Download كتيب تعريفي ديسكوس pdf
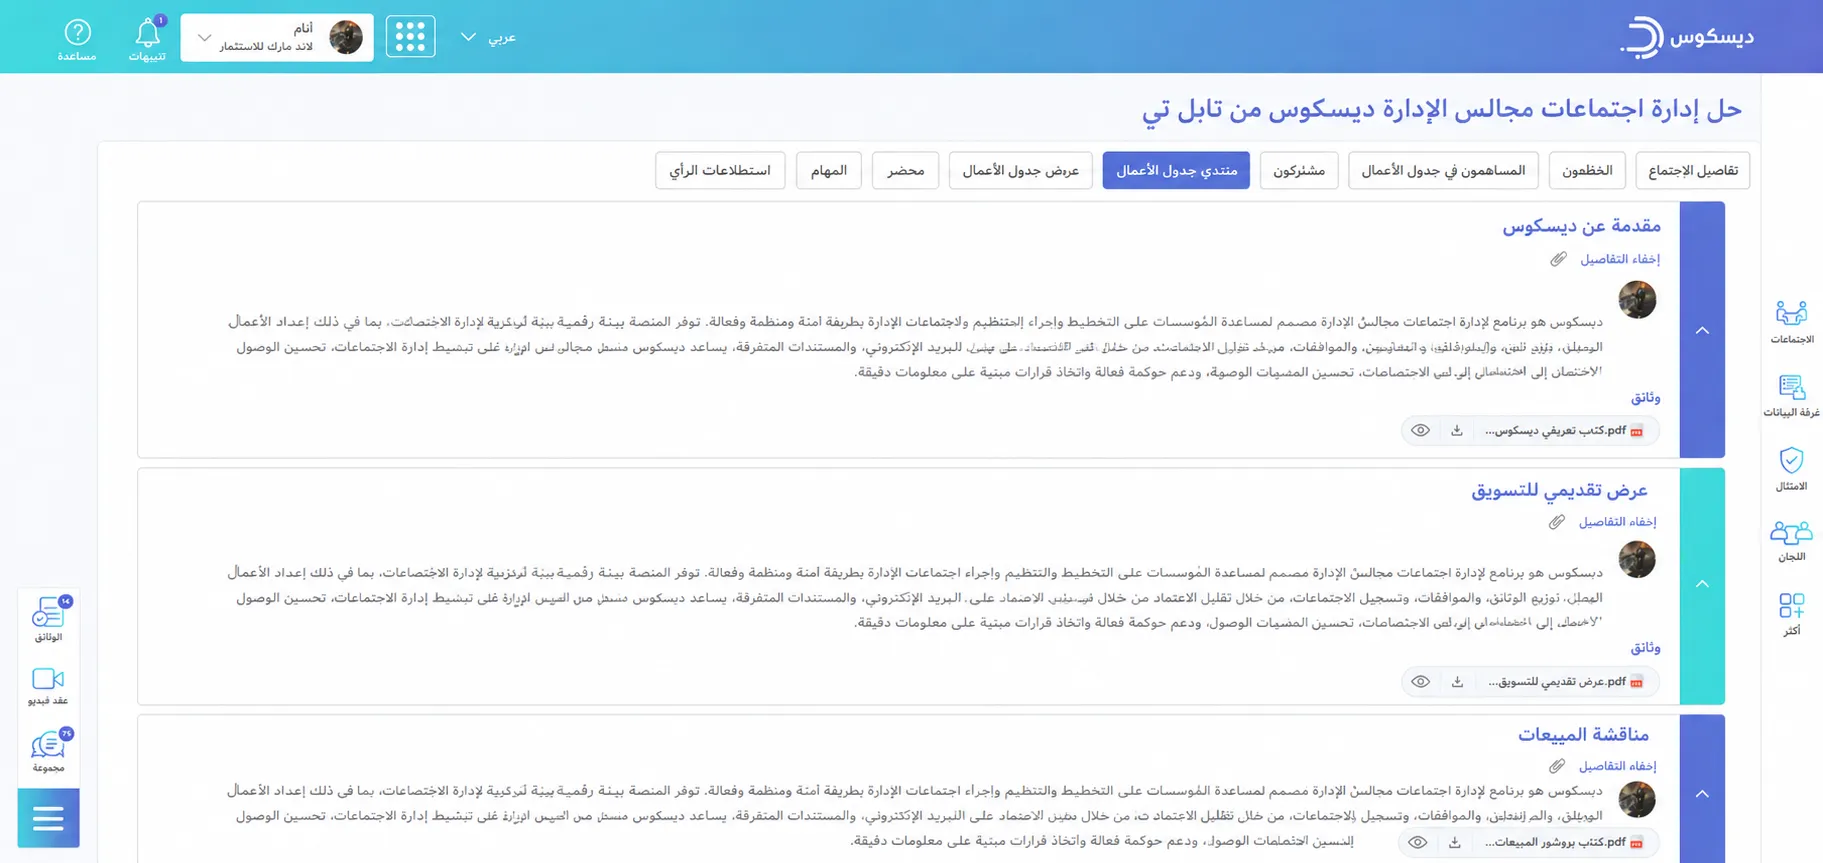Screen dimensions: 1823x863 click(1457, 430)
